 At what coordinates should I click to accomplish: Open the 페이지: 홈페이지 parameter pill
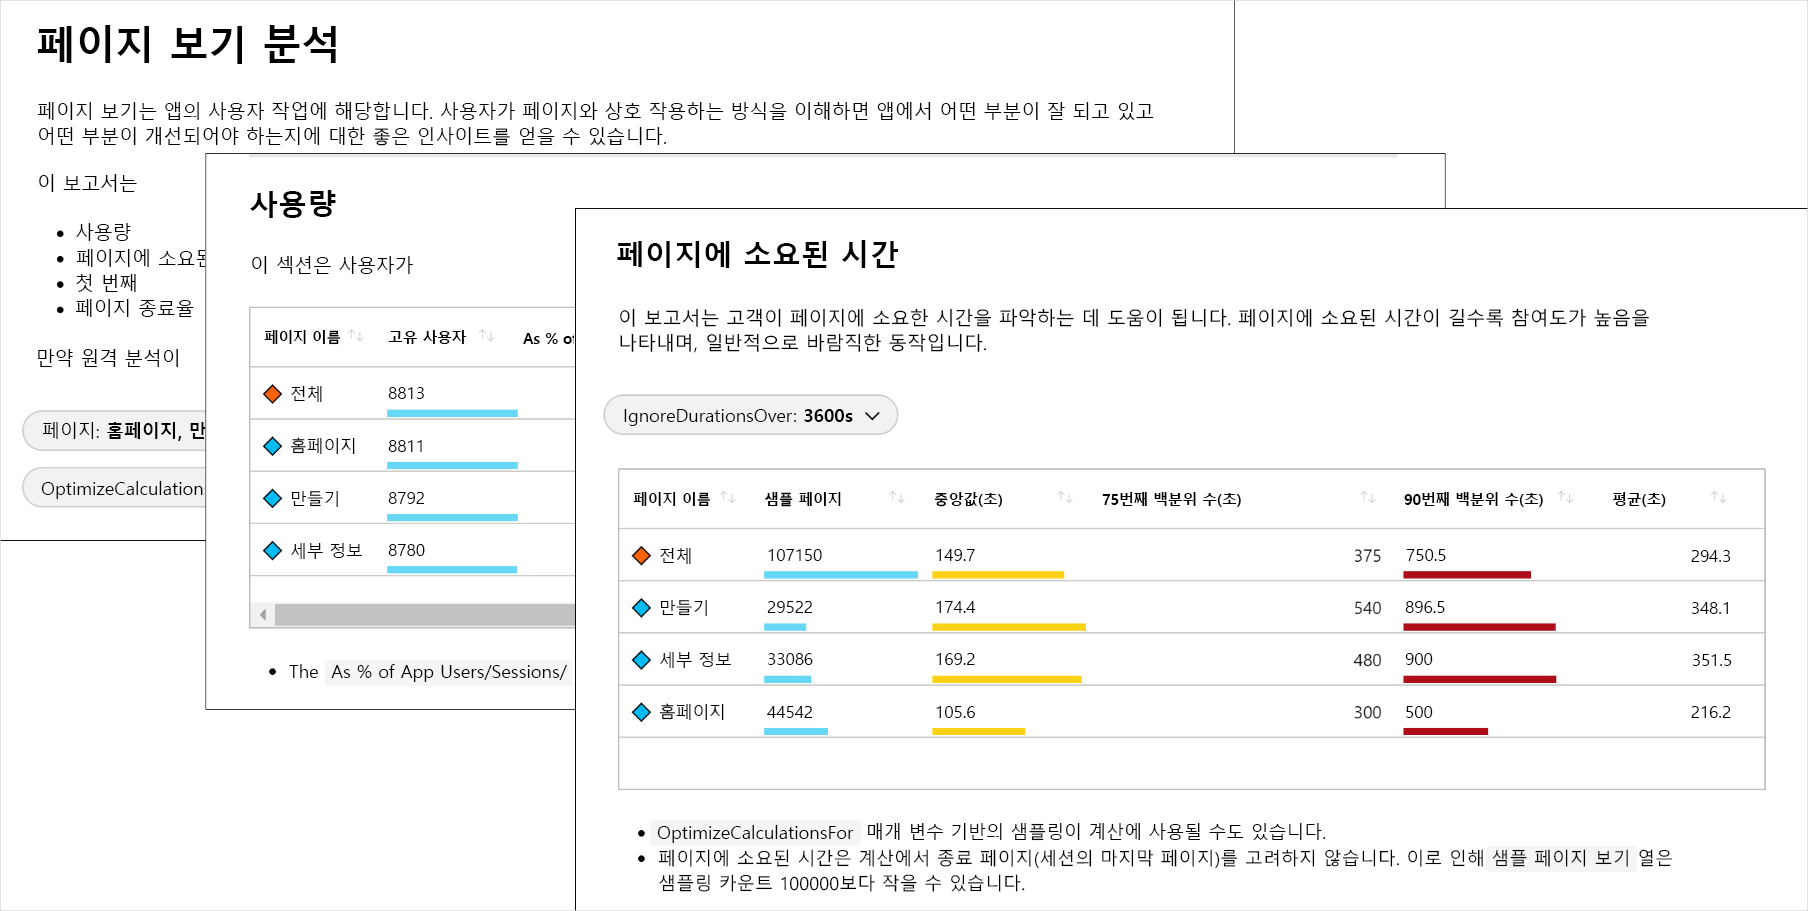coord(114,430)
